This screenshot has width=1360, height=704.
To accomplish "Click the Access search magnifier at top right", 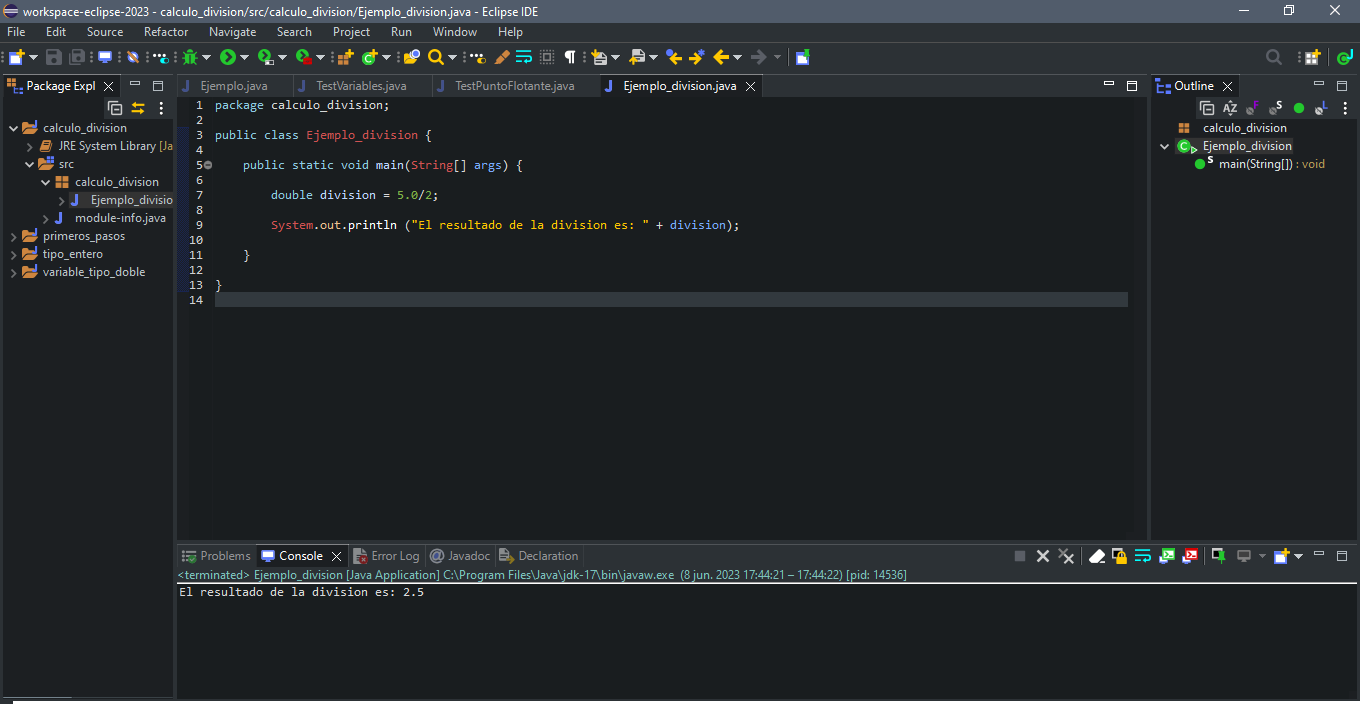I will 1274,57.
